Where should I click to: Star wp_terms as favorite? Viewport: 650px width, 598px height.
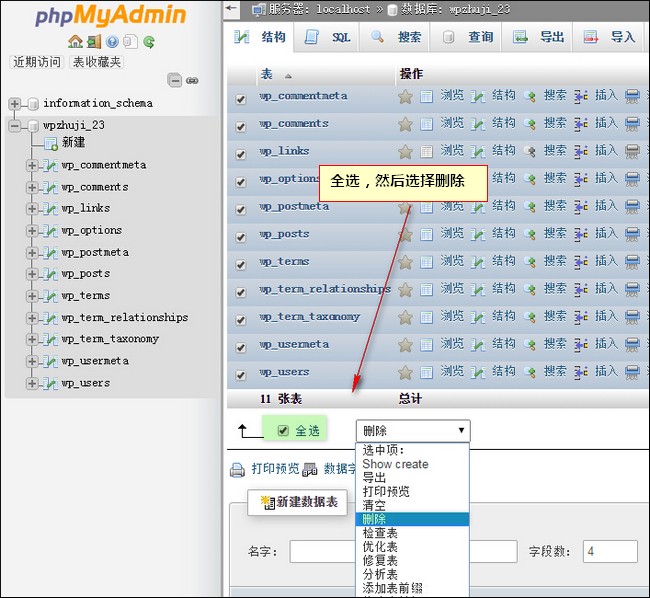[x=405, y=262]
